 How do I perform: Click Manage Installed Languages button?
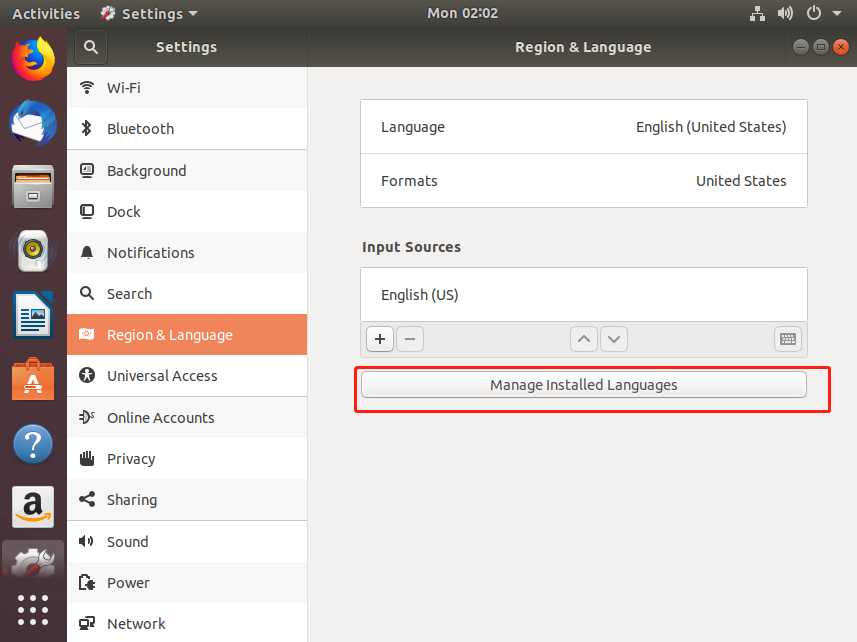pyautogui.click(x=584, y=385)
